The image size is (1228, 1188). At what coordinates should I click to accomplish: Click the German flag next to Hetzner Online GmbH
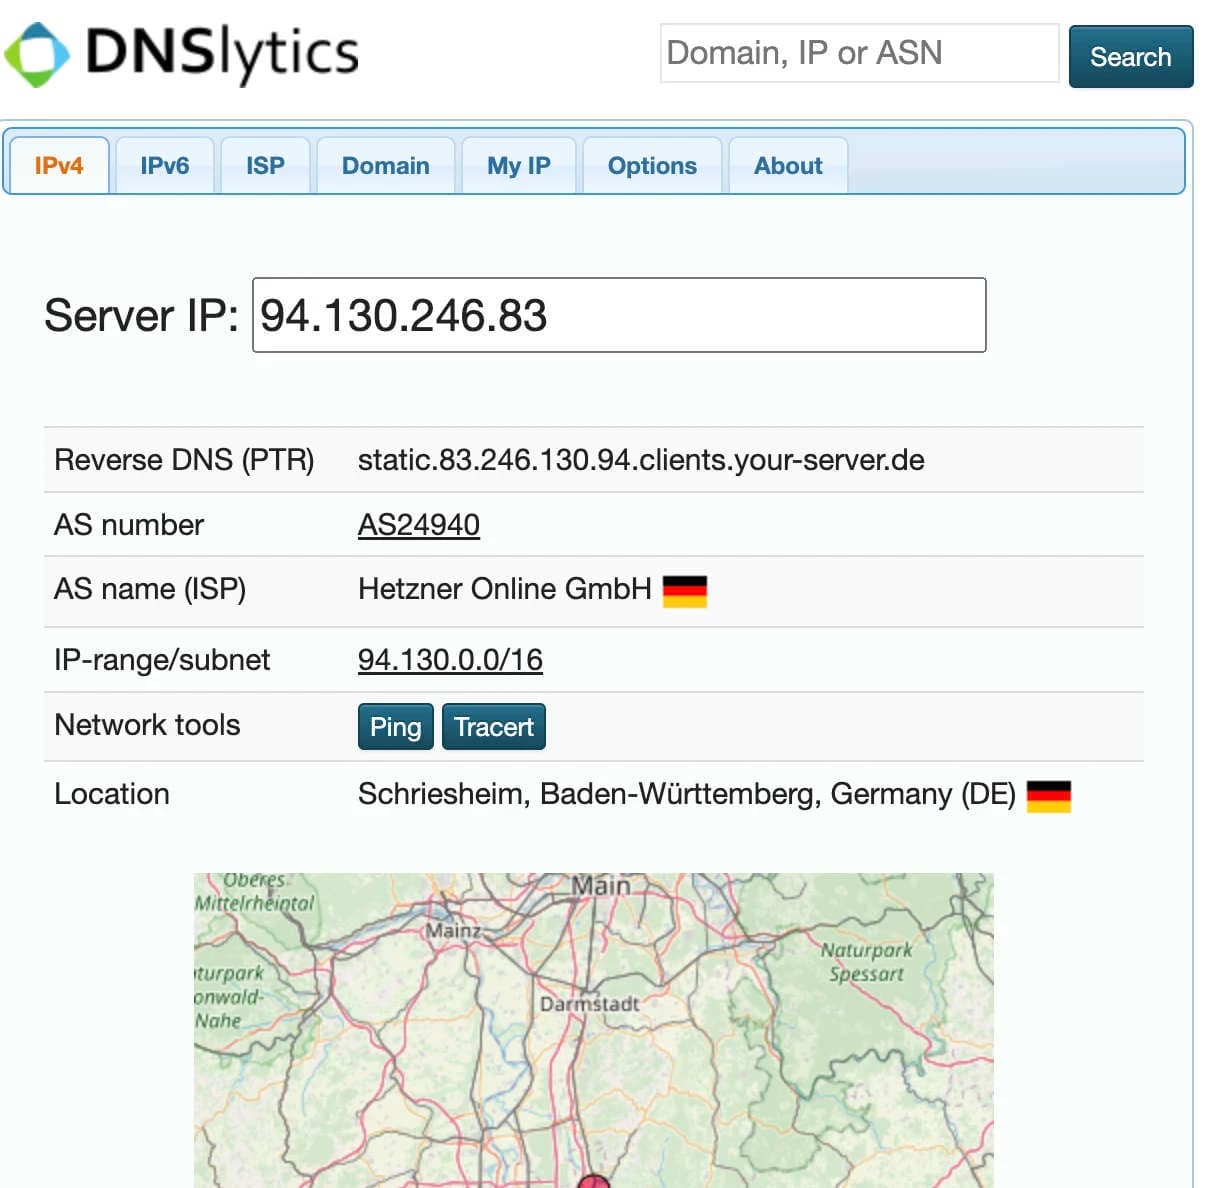click(687, 591)
